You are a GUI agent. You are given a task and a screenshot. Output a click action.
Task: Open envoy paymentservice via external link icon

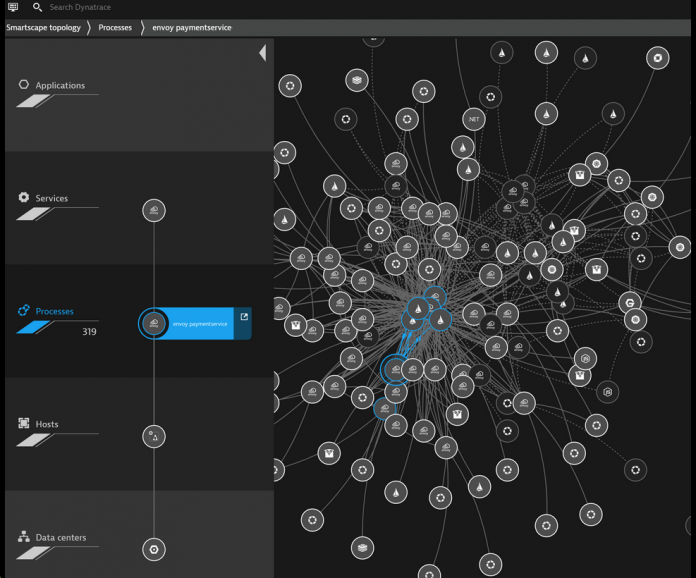pos(244,318)
